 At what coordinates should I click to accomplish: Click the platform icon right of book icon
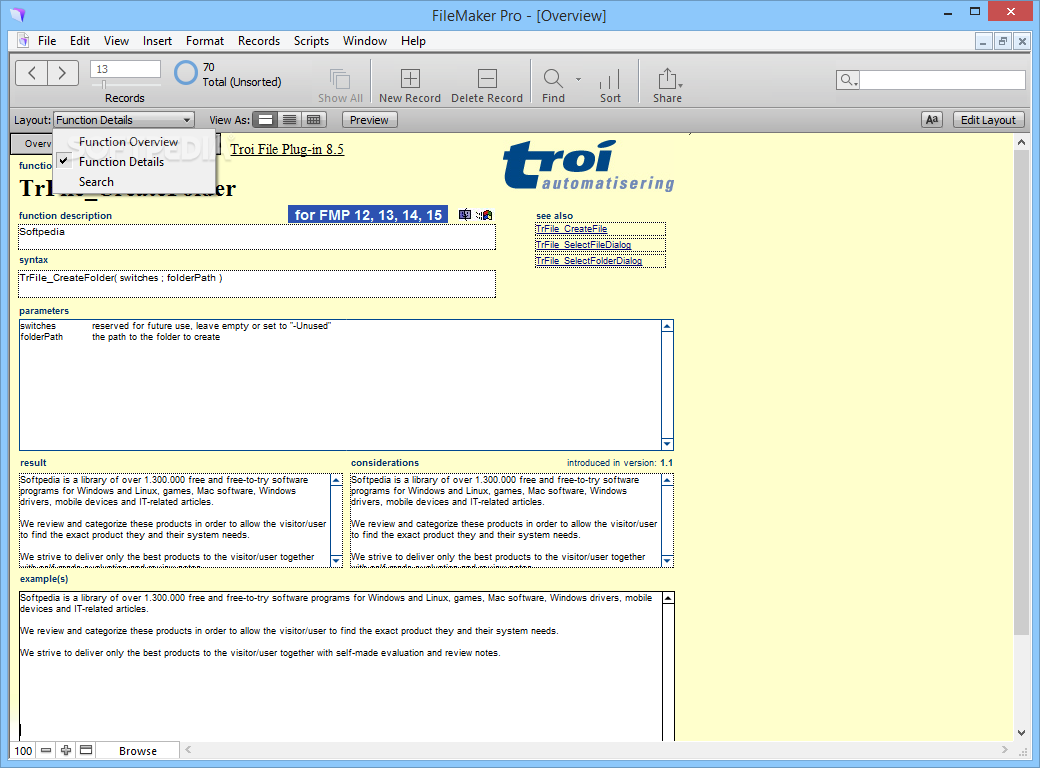point(485,214)
